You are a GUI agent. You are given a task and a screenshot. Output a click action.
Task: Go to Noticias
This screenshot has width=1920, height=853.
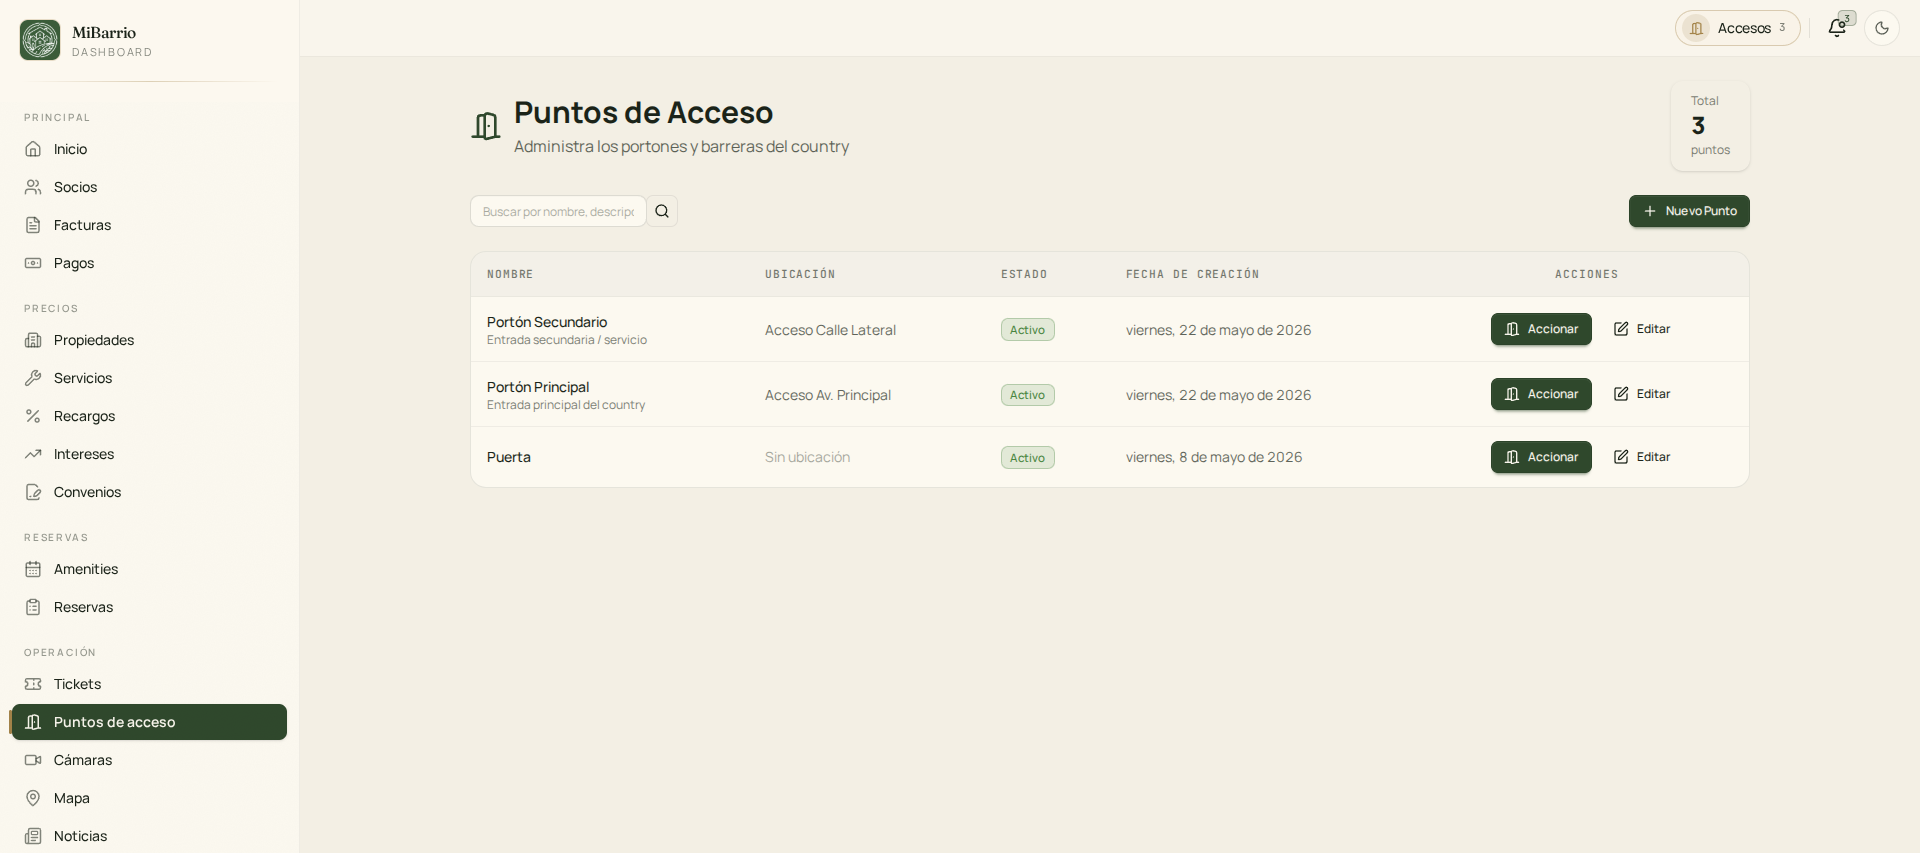pyautogui.click(x=148, y=836)
